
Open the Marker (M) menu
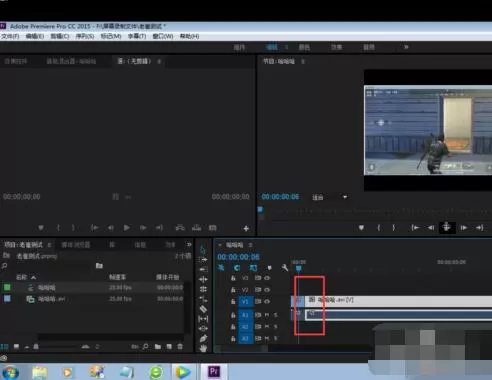click(x=111, y=36)
